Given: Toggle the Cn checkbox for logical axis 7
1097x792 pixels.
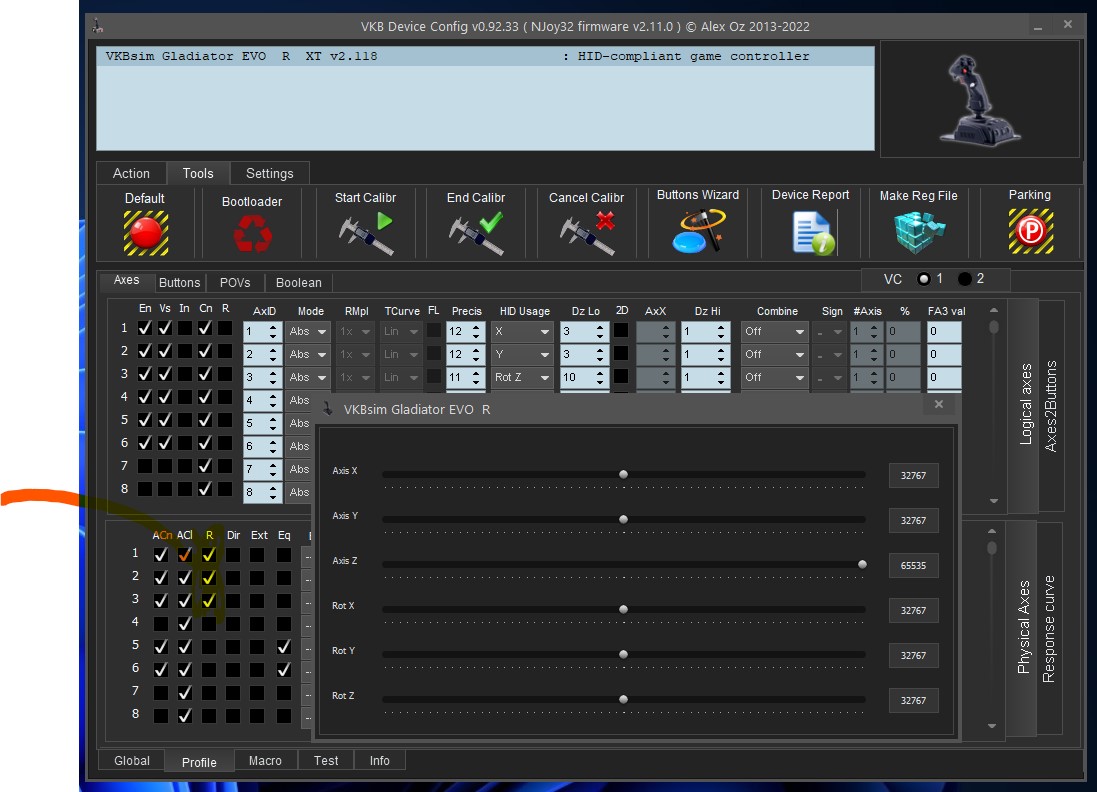Looking at the screenshot, I should click(205, 466).
